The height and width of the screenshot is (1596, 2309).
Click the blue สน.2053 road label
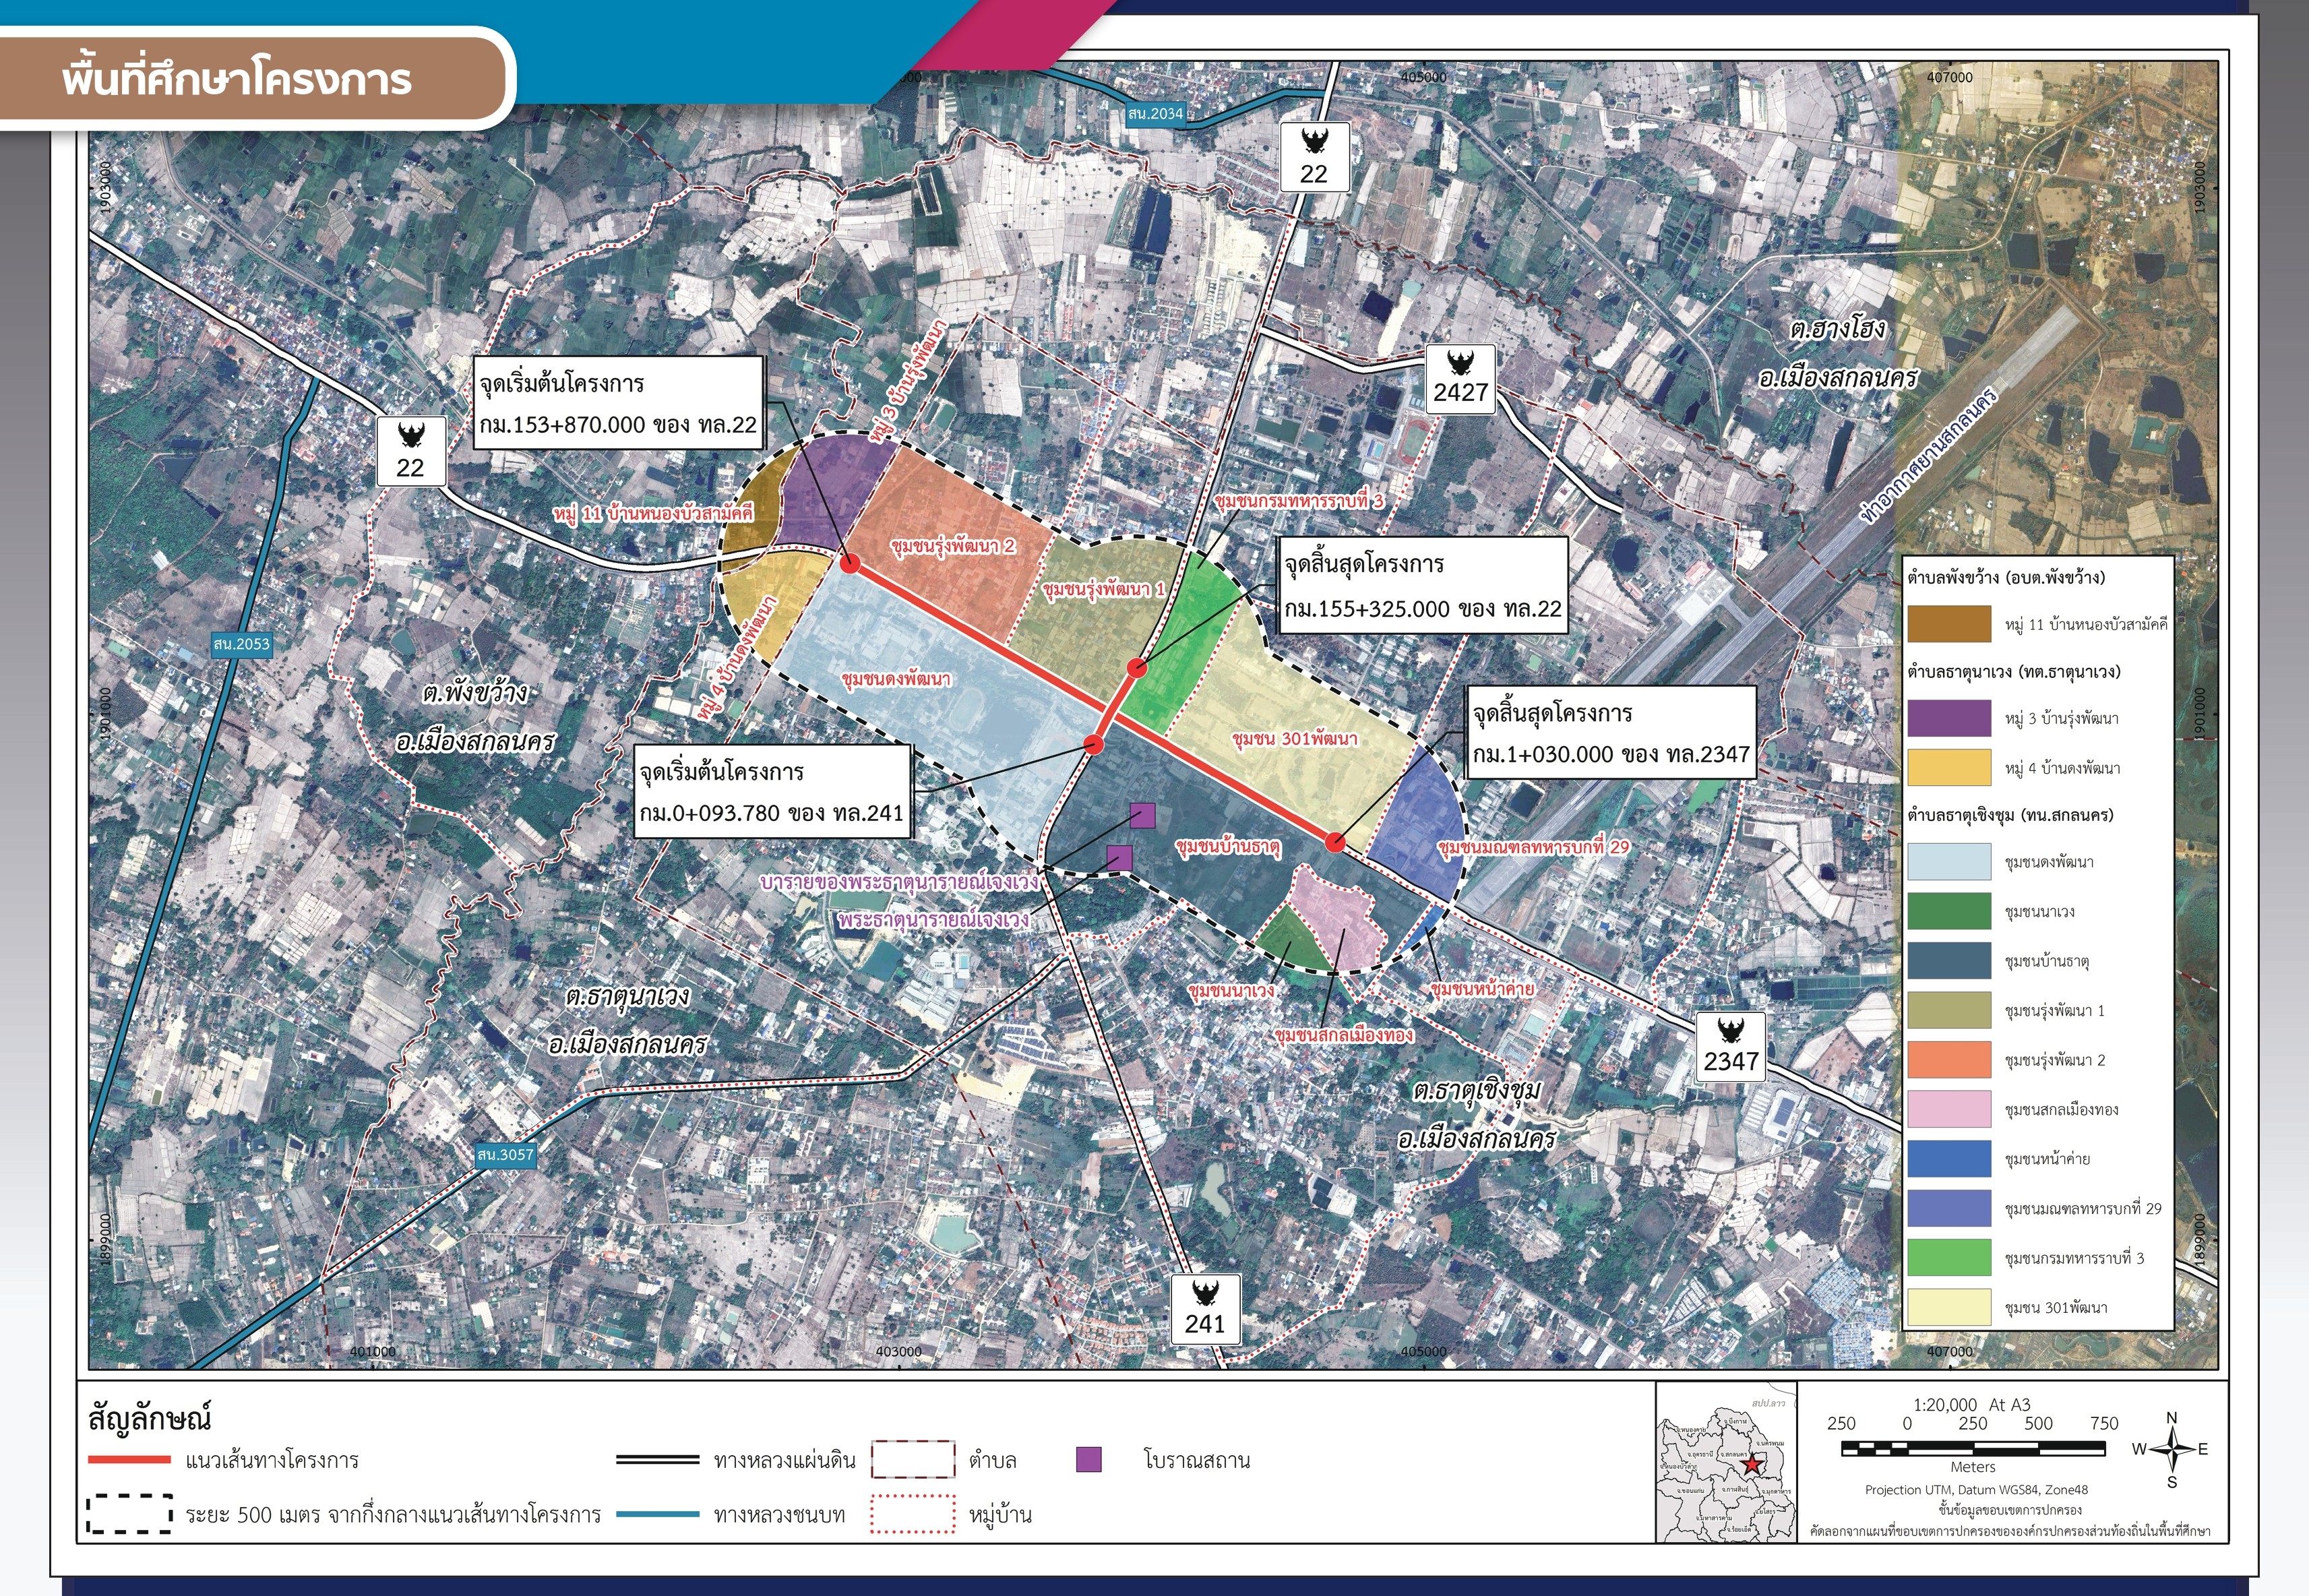241,644
